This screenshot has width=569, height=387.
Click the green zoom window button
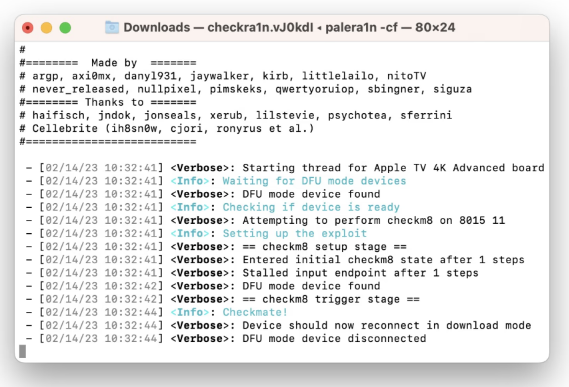click(65, 28)
